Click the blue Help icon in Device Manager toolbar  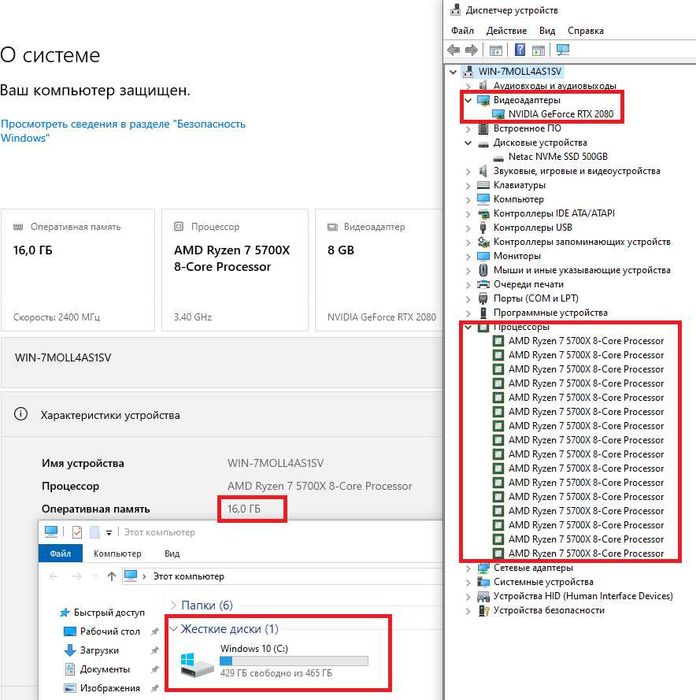point(520,50)
